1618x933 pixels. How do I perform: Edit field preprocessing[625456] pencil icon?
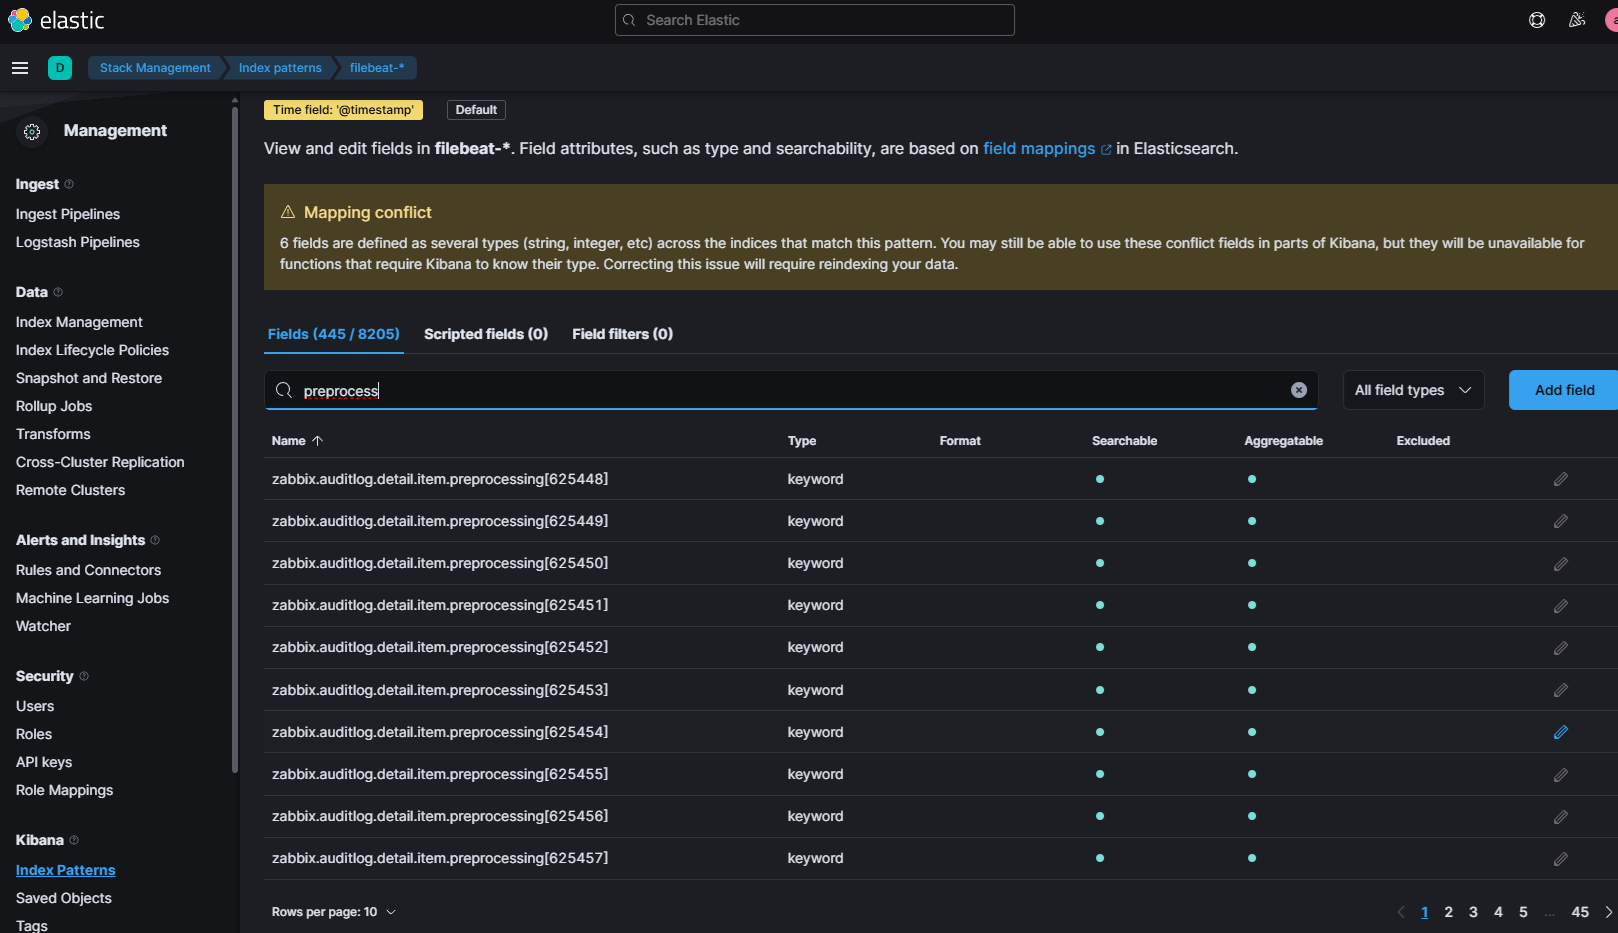(x=1561, y=817)
